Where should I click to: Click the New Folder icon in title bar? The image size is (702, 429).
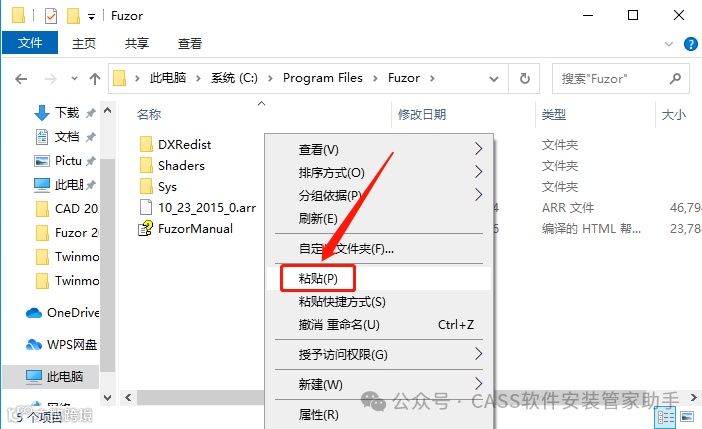point(73,16)
